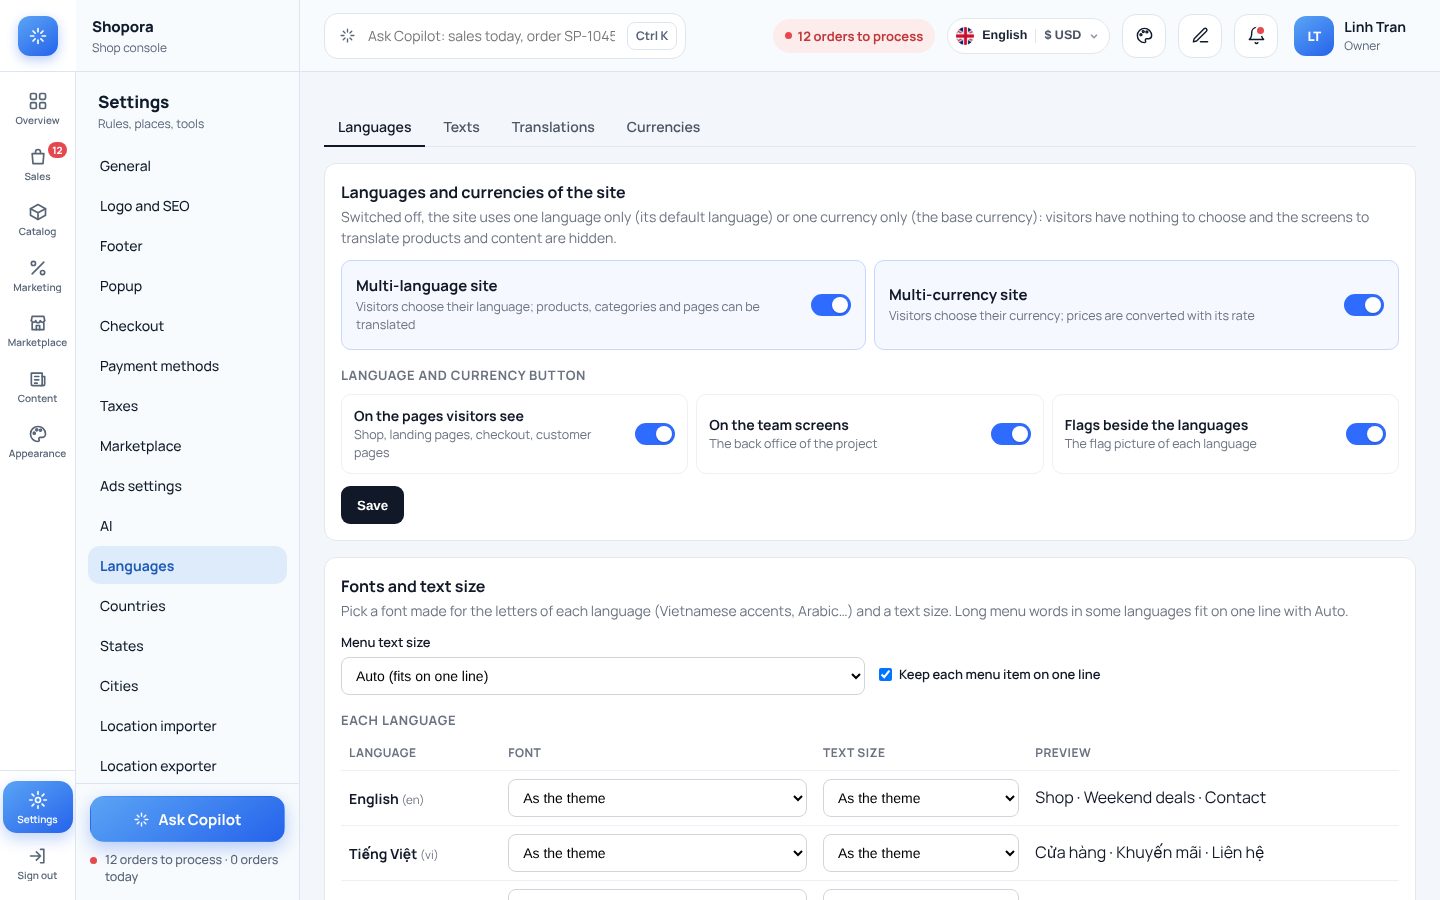Toggle Flags beside the languages switch
This screenshot has height=900, width=1440.
click(1366, 434)
